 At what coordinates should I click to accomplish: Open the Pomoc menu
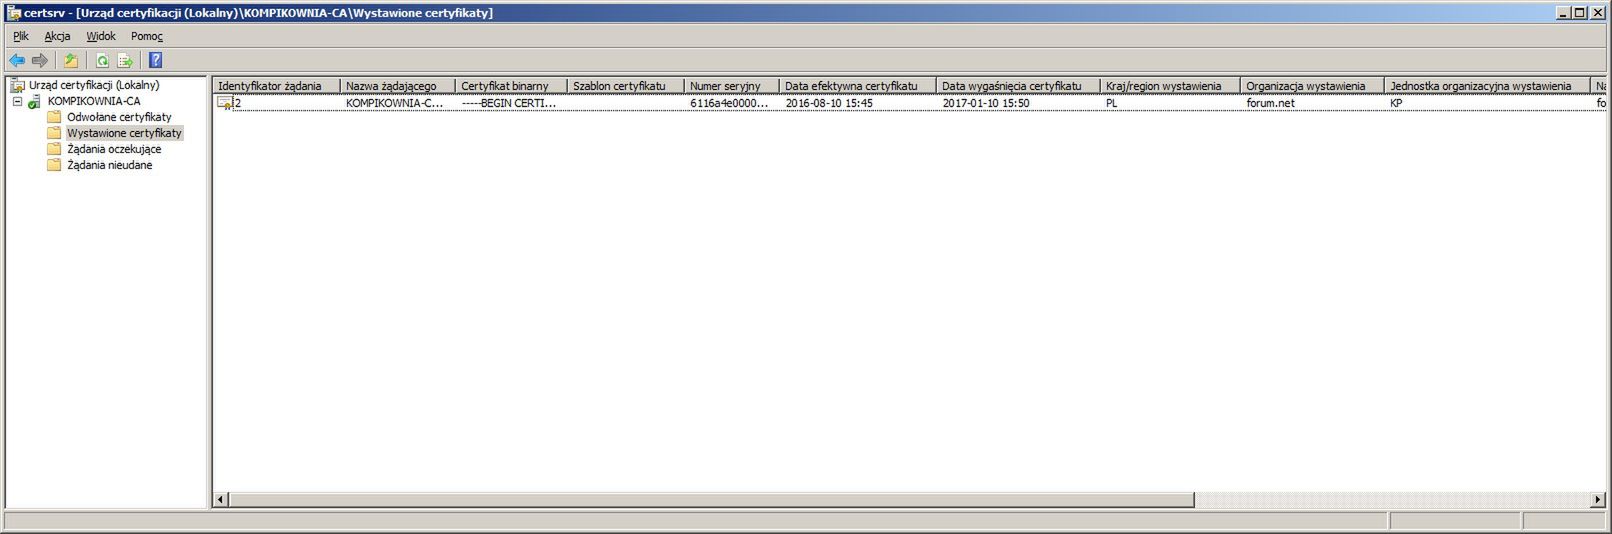[x=147, y=36]
